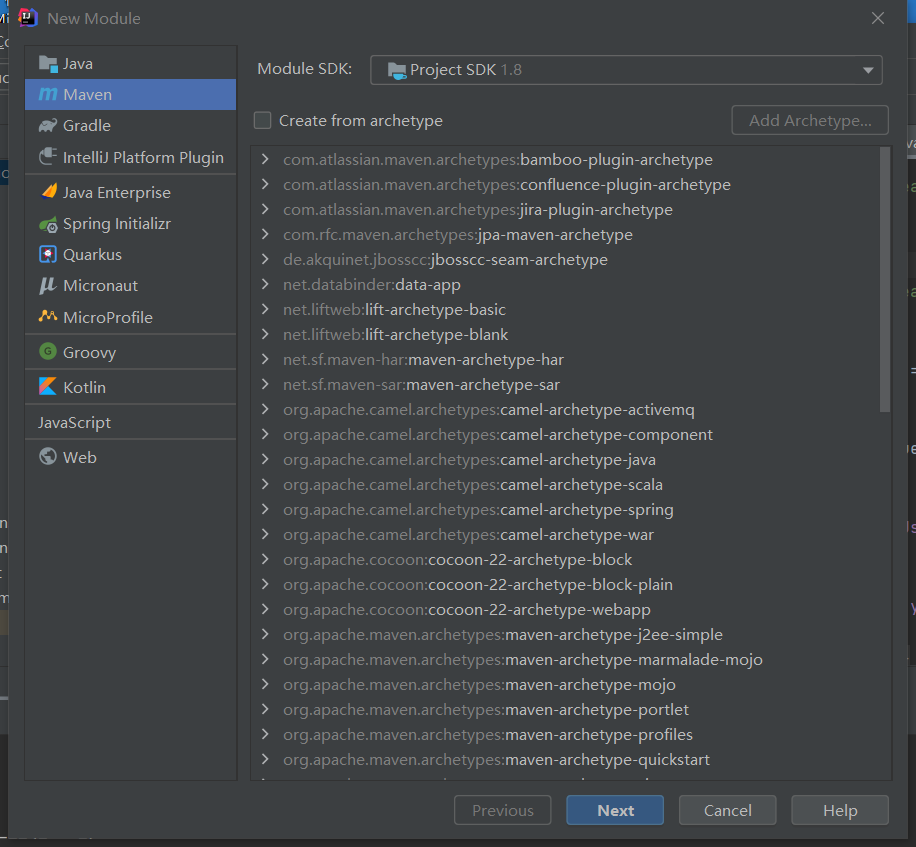The image size is (916, 847).
Task: Click the Cancel button
Action: (727, 810)
